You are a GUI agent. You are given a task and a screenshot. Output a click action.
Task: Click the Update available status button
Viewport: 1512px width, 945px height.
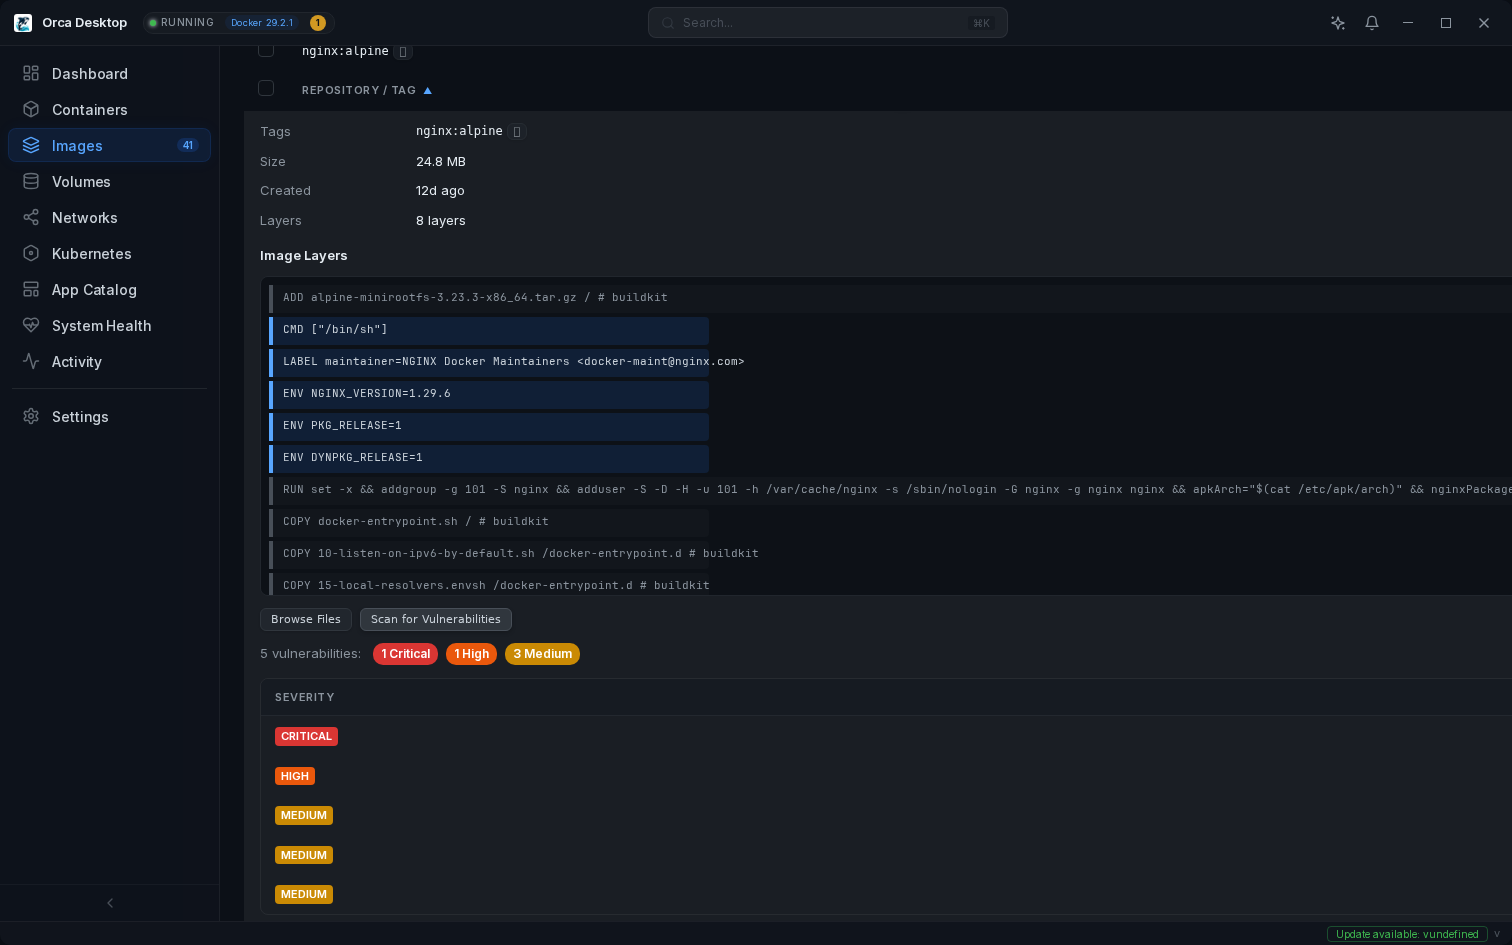coord(1407,934)
